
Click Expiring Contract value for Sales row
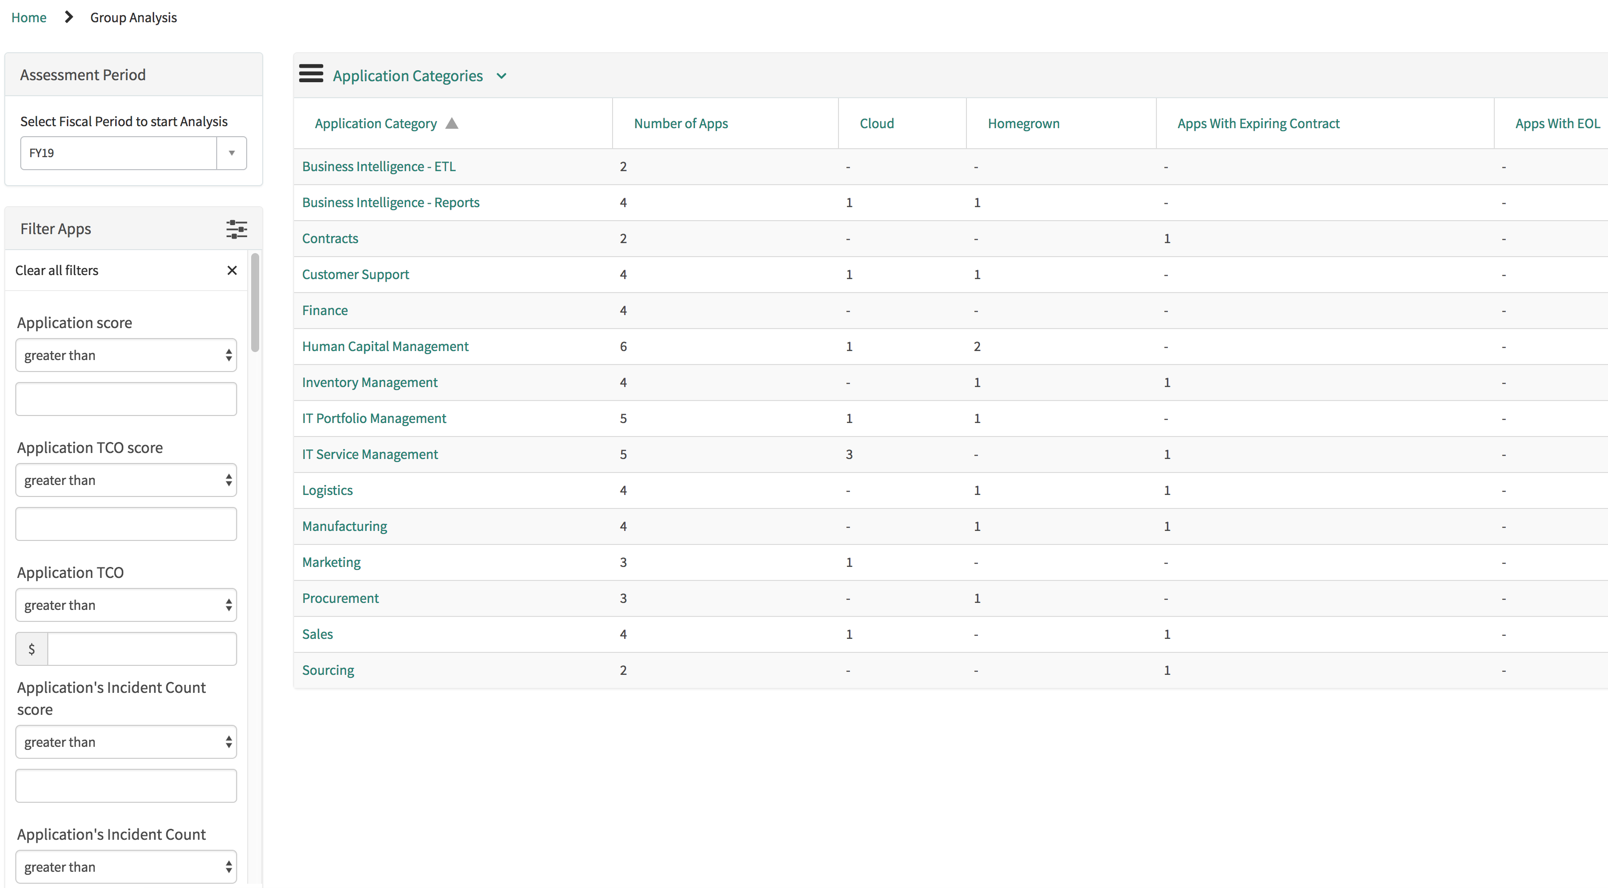1167,635
